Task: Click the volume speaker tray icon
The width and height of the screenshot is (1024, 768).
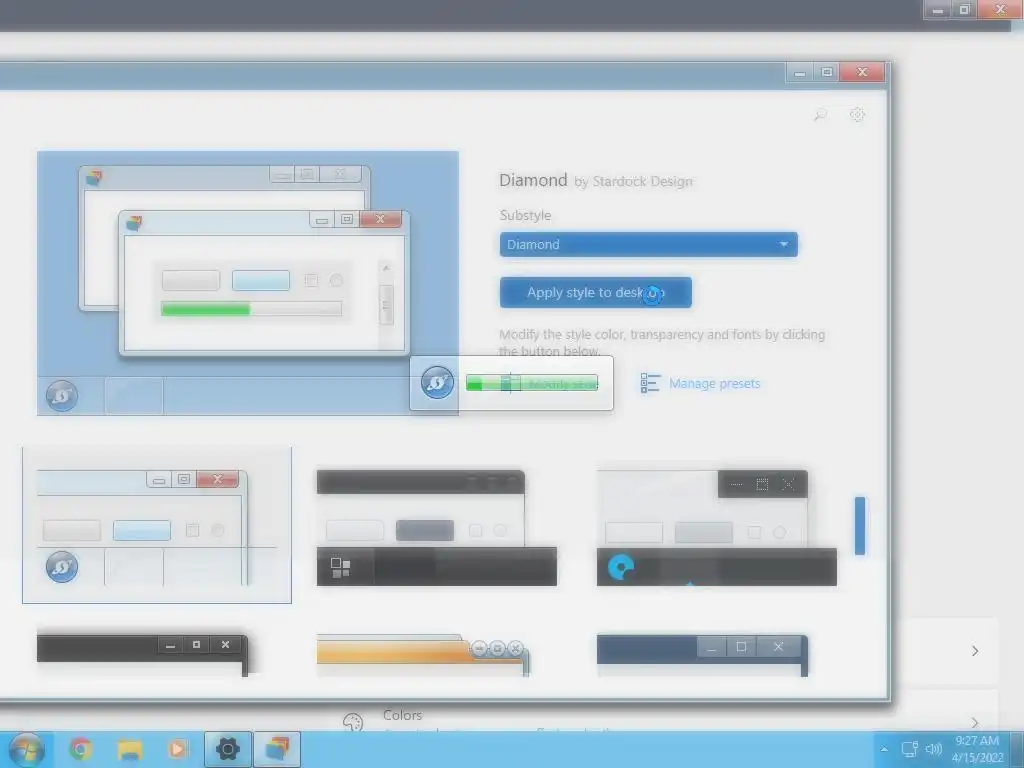Action: coord(933,749)
